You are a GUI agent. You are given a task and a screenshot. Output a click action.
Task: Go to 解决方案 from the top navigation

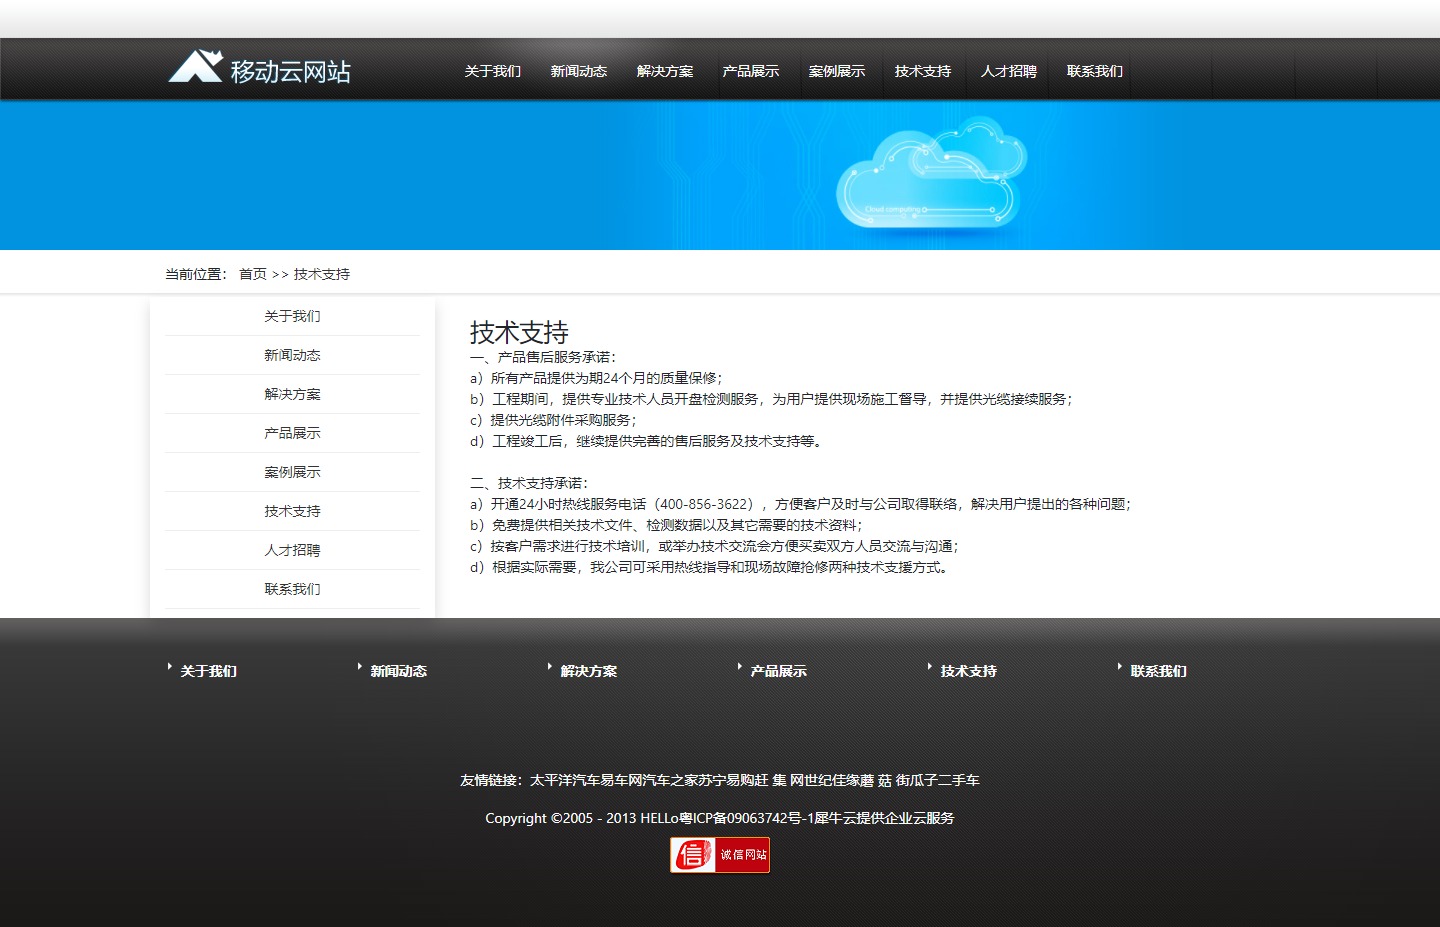tap(664, 71)
